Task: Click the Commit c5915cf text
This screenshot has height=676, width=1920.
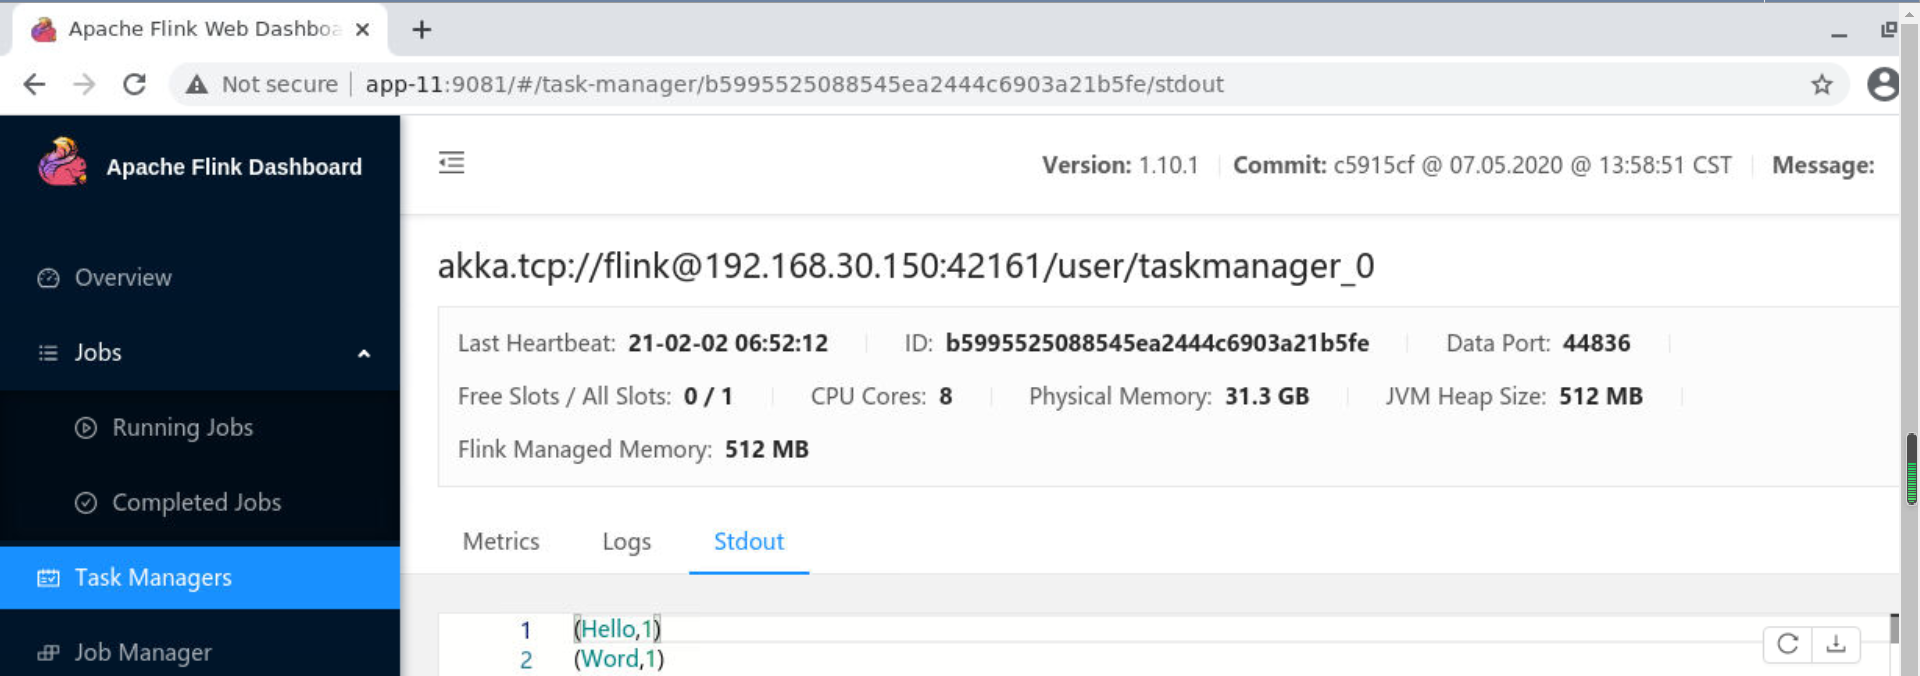Action: [x=1482, y=165]
